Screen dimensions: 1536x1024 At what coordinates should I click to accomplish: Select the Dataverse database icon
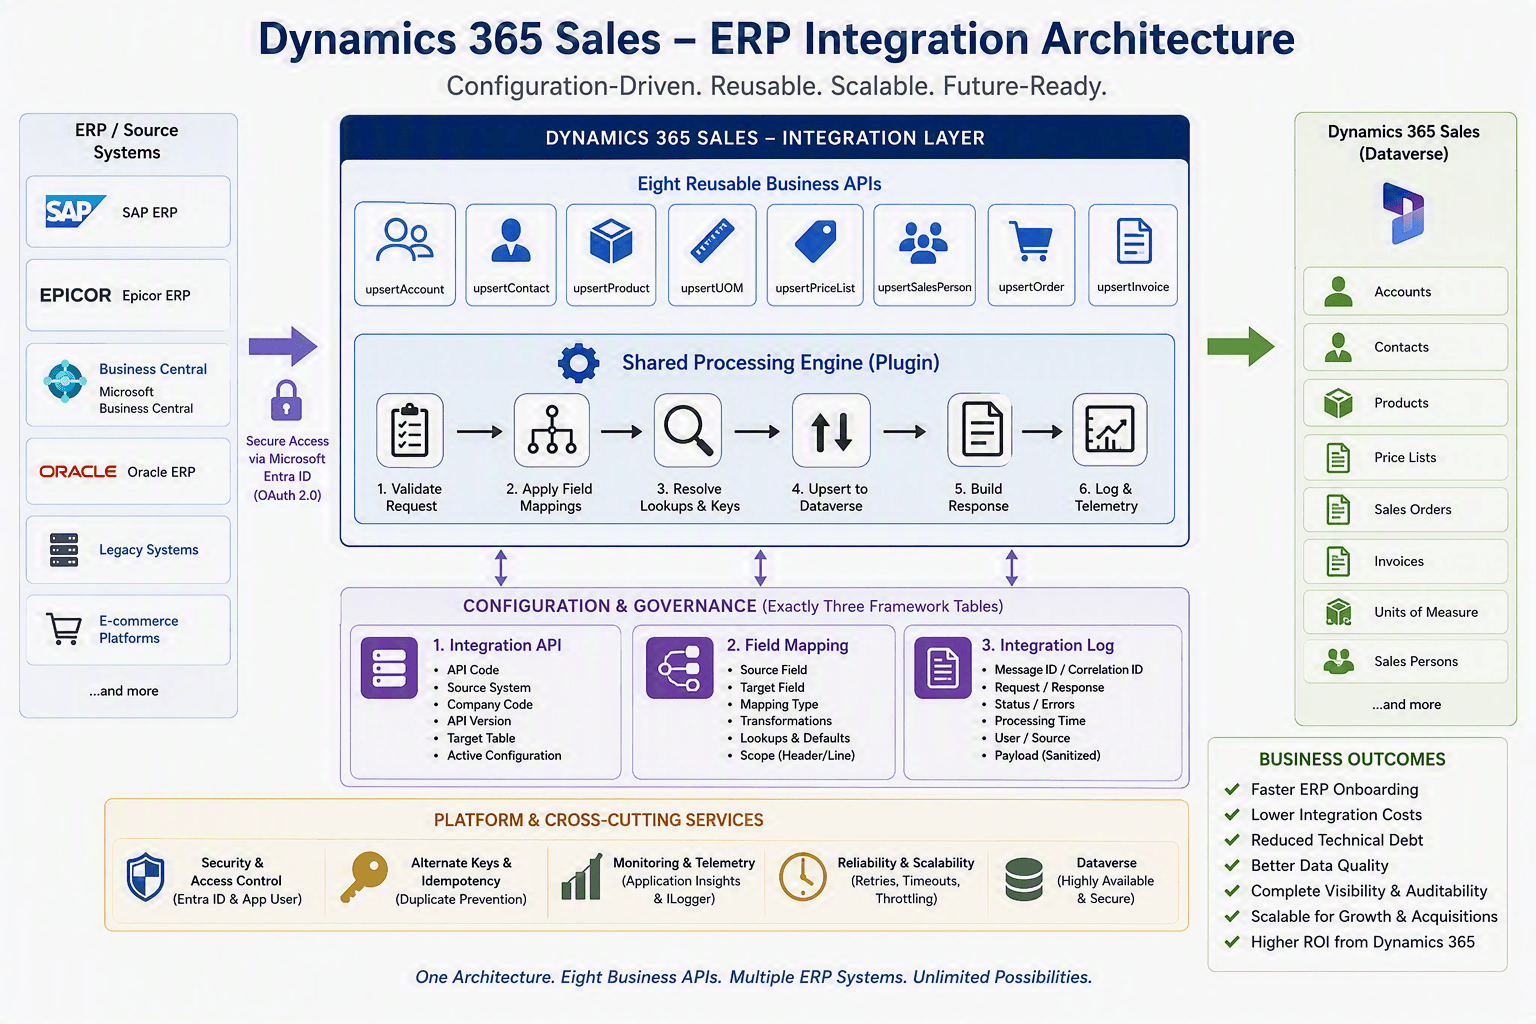point(1024,879)
